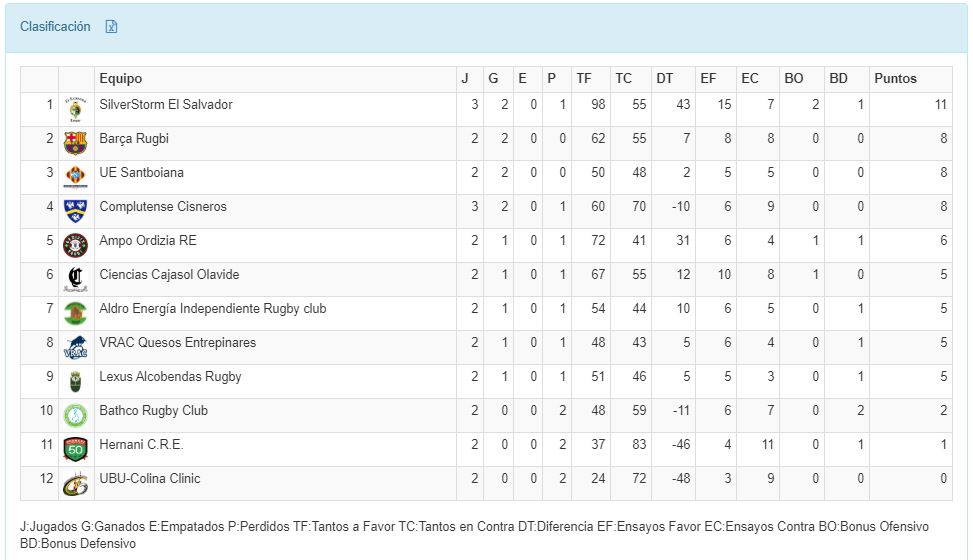Click the VRAC Quesos Entrepinares logo
The image size is (973, 560).
tap(76, 347)
